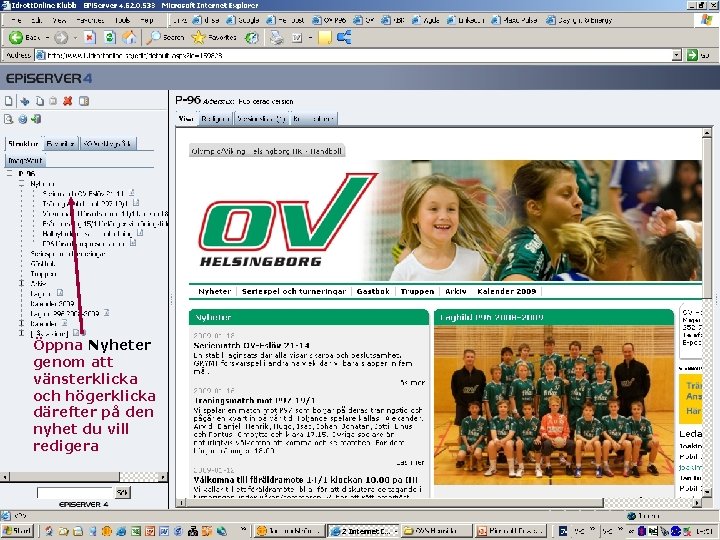Click the cut/move page icon in EPiServer
Image resolution: width=720 pixels, height=540 pixels.
point(25,101)
